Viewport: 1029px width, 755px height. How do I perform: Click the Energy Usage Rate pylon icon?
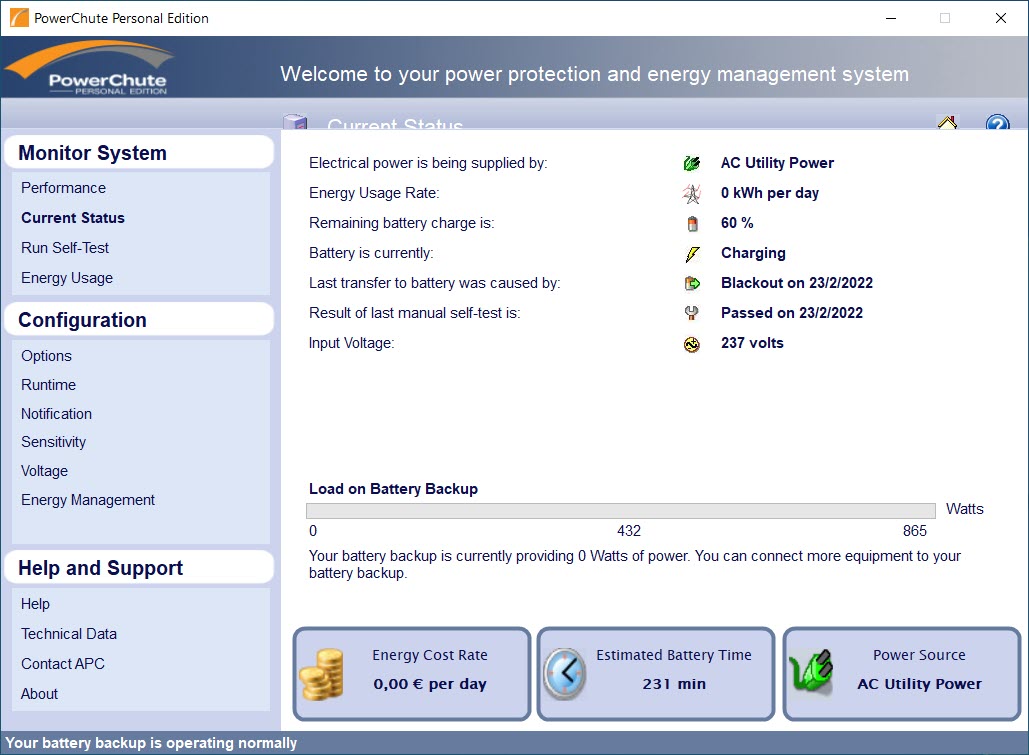[x=692, y=193]
